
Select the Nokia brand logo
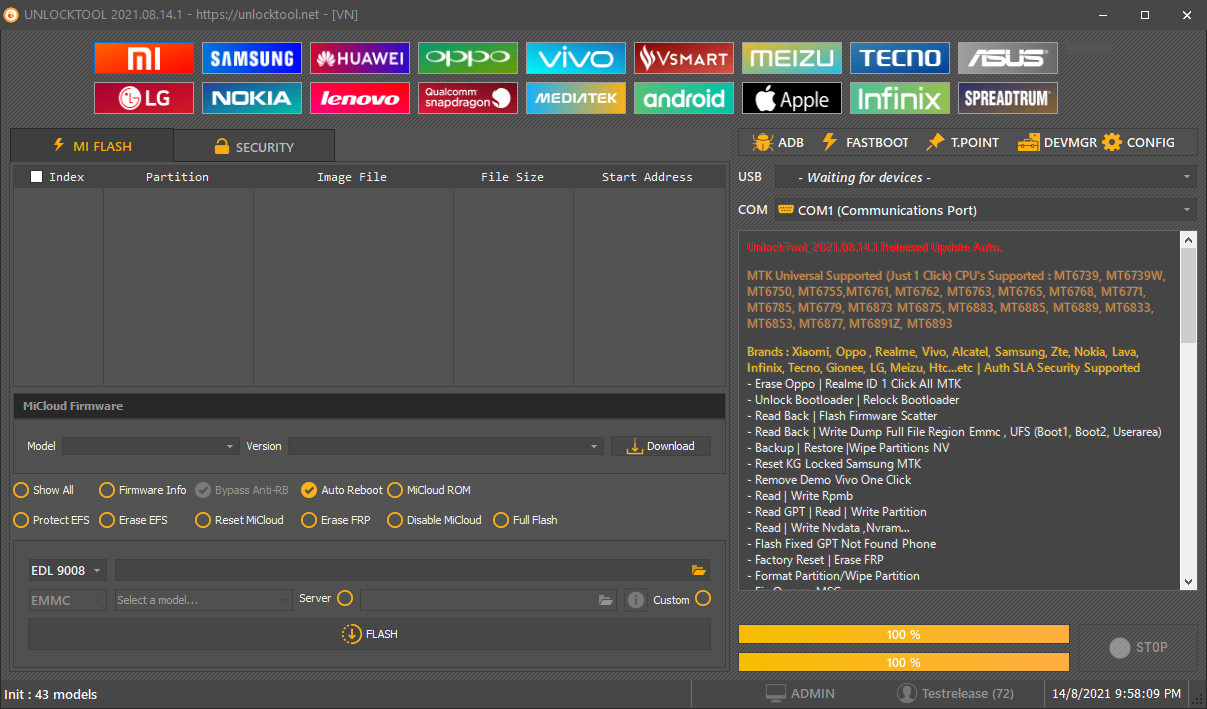click(252, 98)
